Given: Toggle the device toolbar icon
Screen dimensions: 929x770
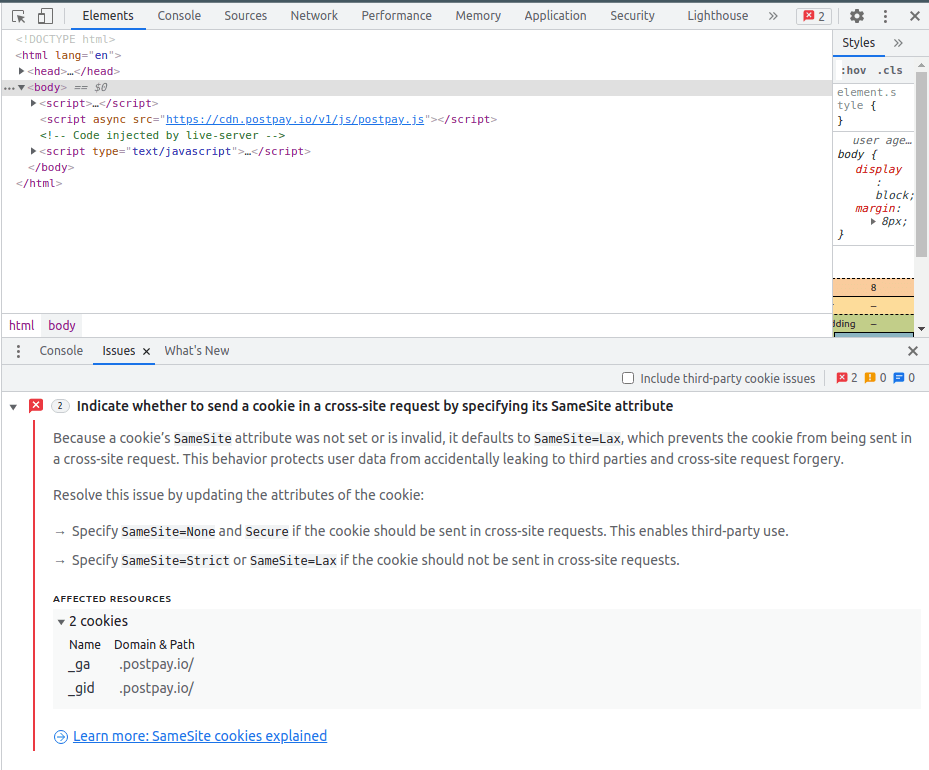Looking at the screenshot, I should [x=45, y=16].
